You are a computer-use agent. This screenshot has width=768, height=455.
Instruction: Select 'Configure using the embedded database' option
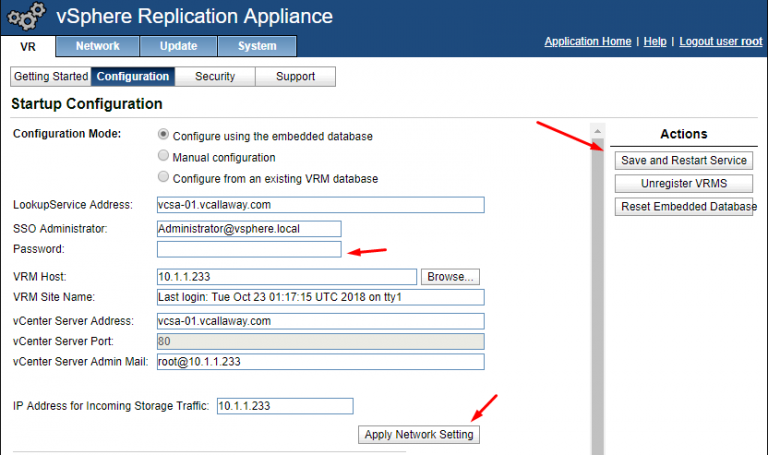pyautogui.click(x=164, y=135)
